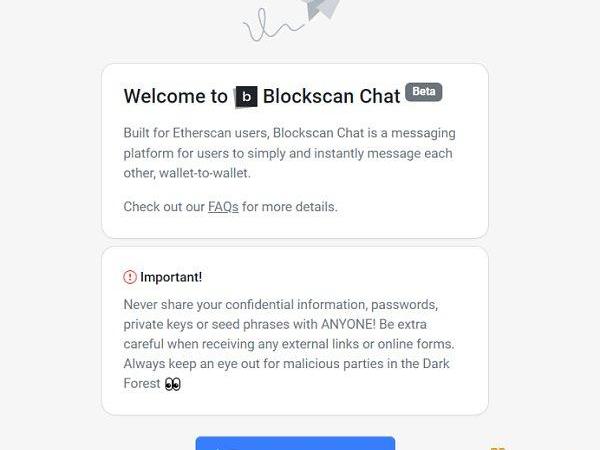Open the FAQs link

223,207
